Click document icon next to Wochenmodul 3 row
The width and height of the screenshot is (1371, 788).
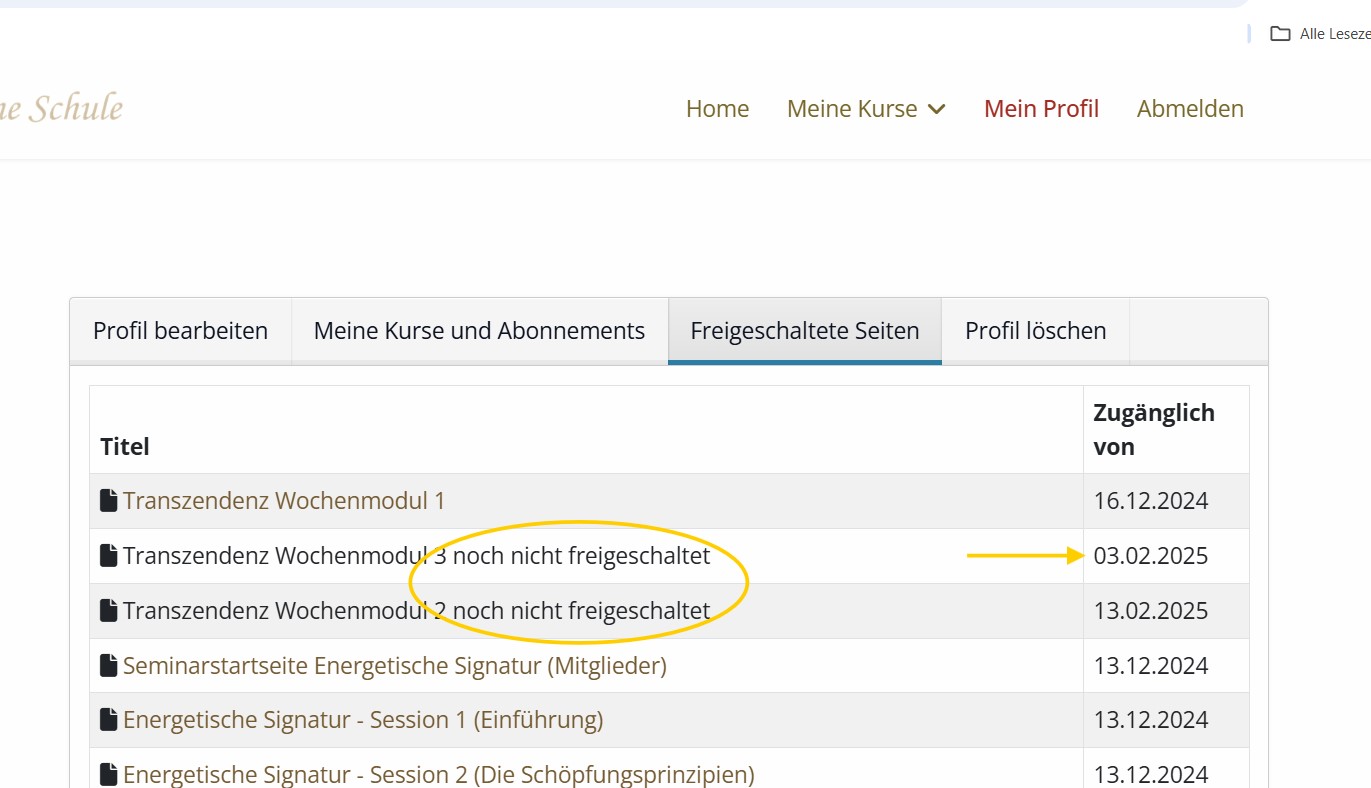click(x=109, y=556)
